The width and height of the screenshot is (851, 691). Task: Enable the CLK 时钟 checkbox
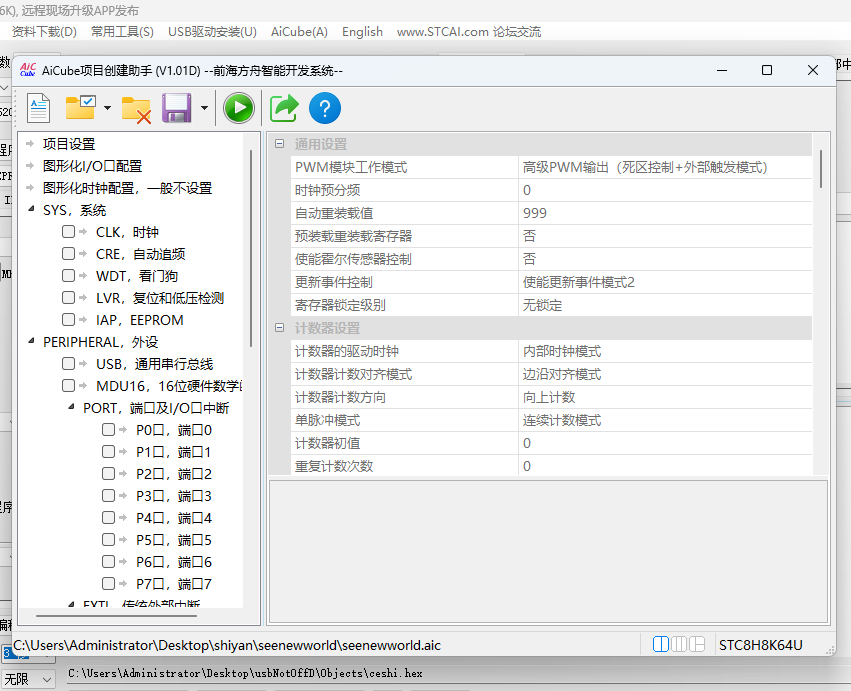point(67,231)
